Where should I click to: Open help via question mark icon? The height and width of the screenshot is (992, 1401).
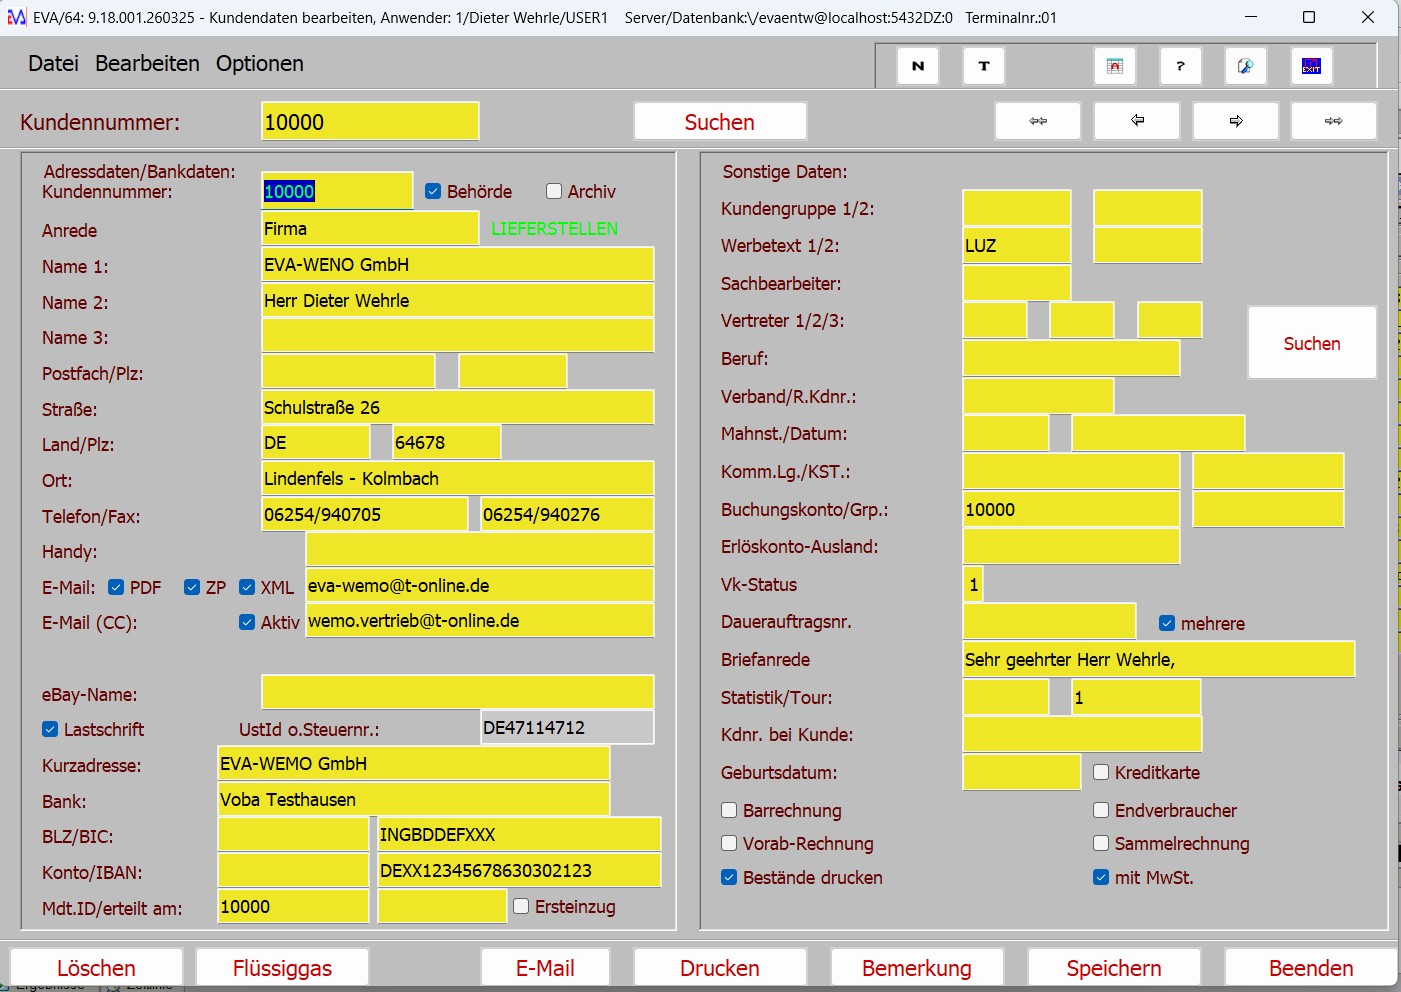pos(1180,66)
